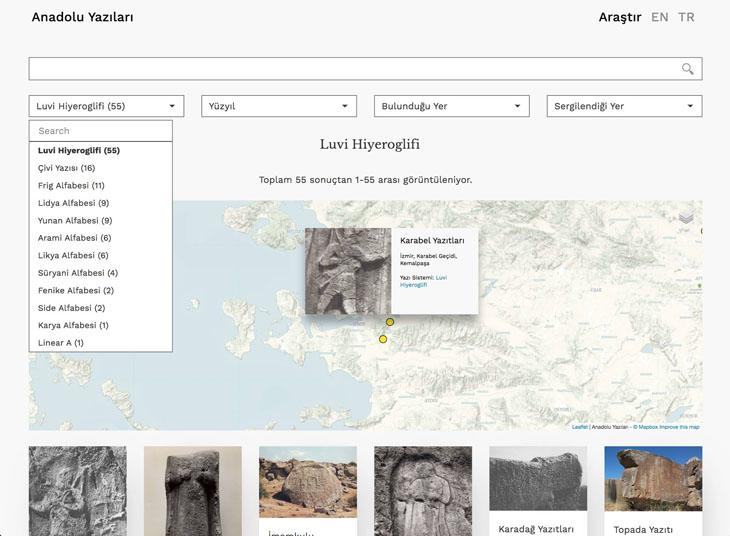Open the map layers control icon
This screenshot has width=730, height=536.
point(686,217)
